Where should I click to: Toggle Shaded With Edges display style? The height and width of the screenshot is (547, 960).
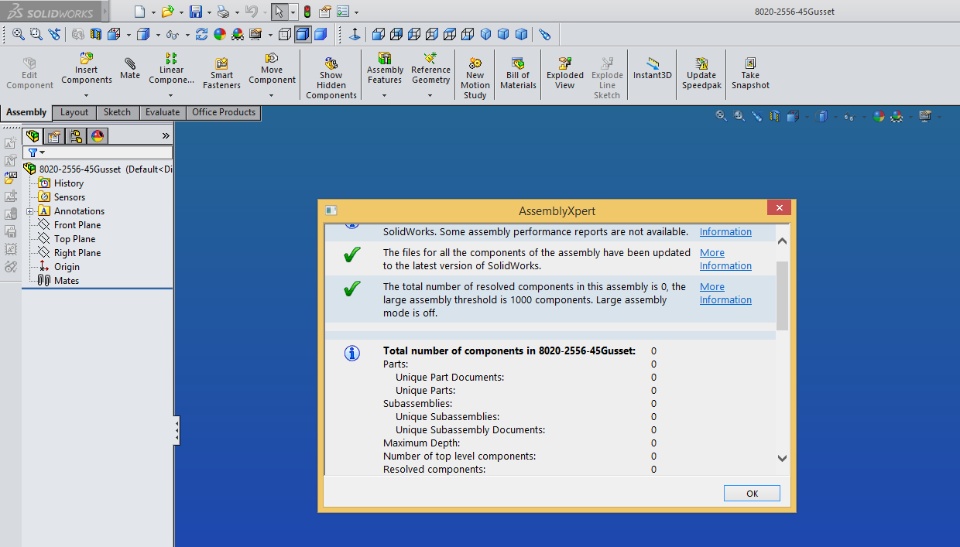[x=302, y=34]
